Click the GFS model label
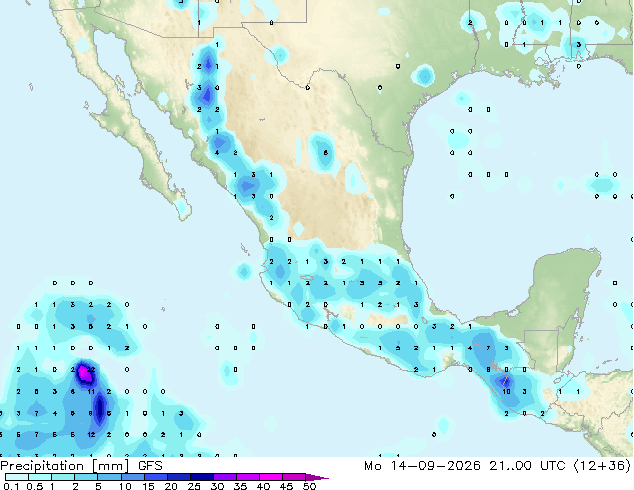 [150, 466]
